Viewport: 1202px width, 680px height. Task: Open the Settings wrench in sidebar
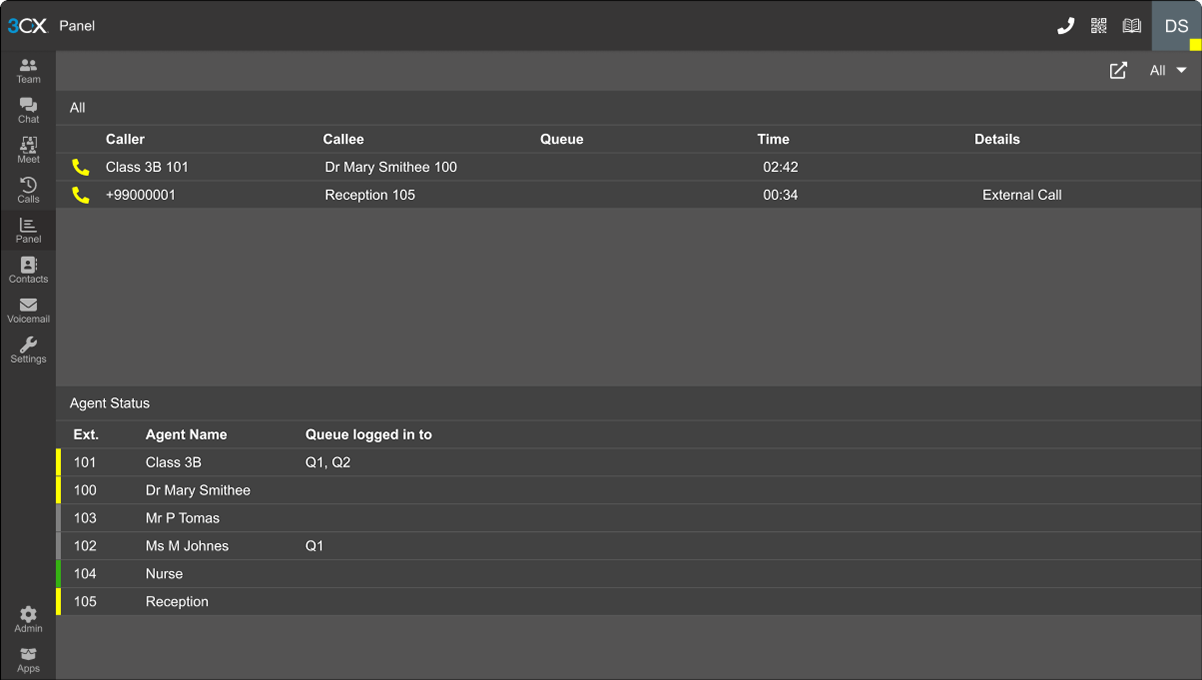[x=28, y=350]
